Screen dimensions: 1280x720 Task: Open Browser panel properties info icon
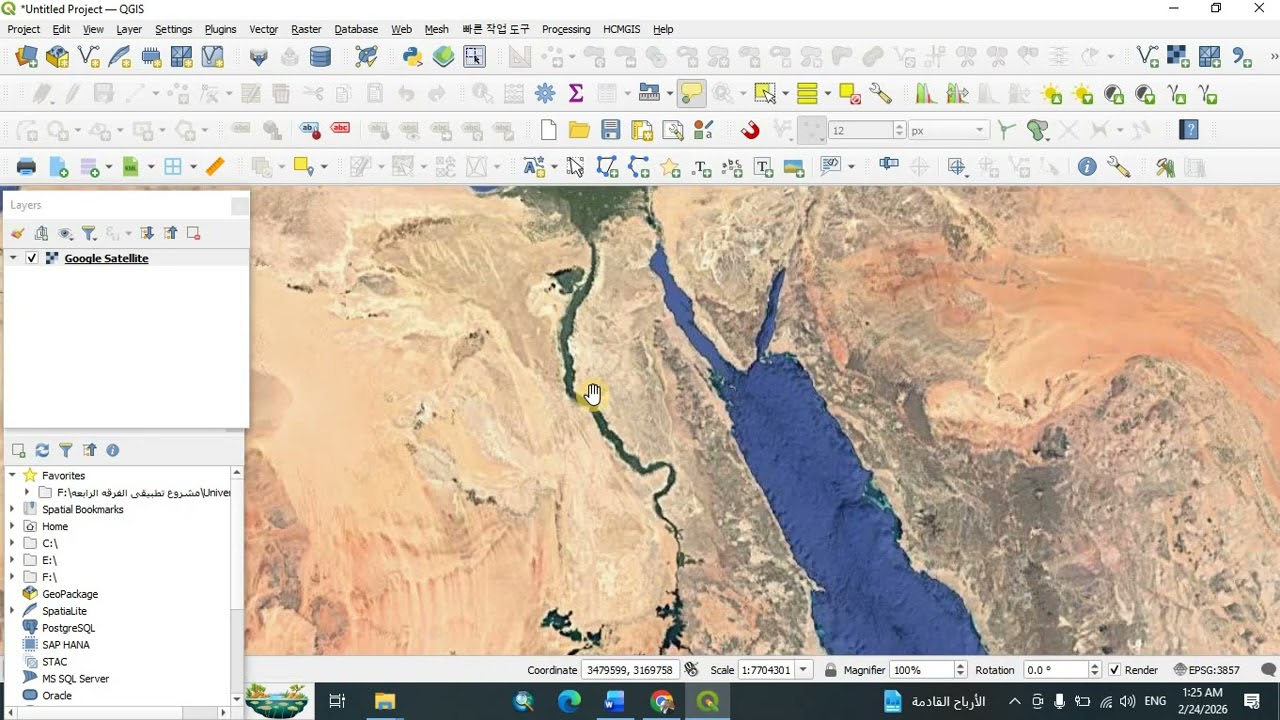pyautogui.click(x=113, y=451)
